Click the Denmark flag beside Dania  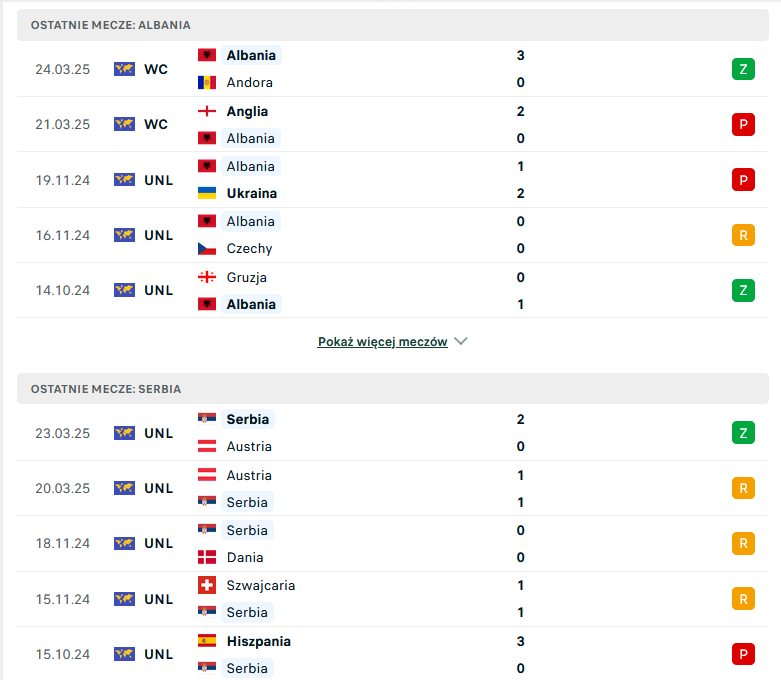pyautogui.click(x=207, y=557)
